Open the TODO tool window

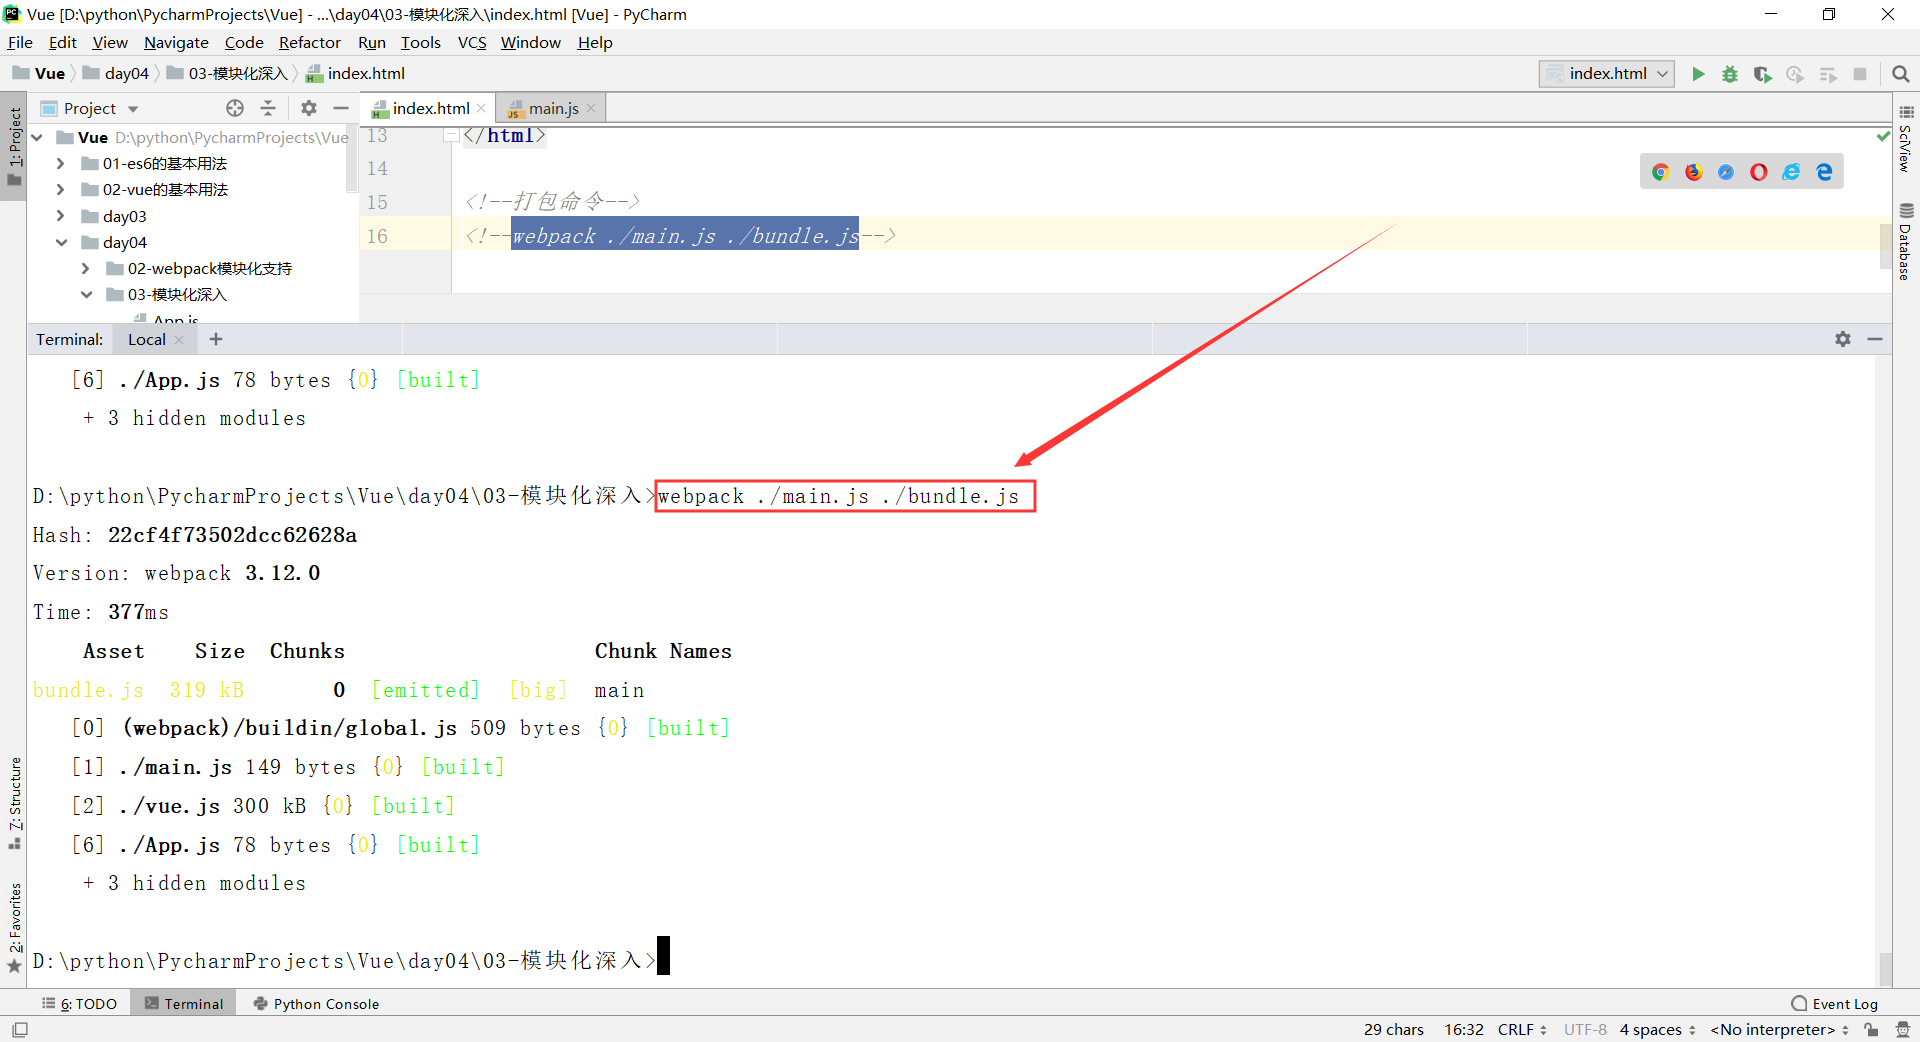coord(80,1004)
